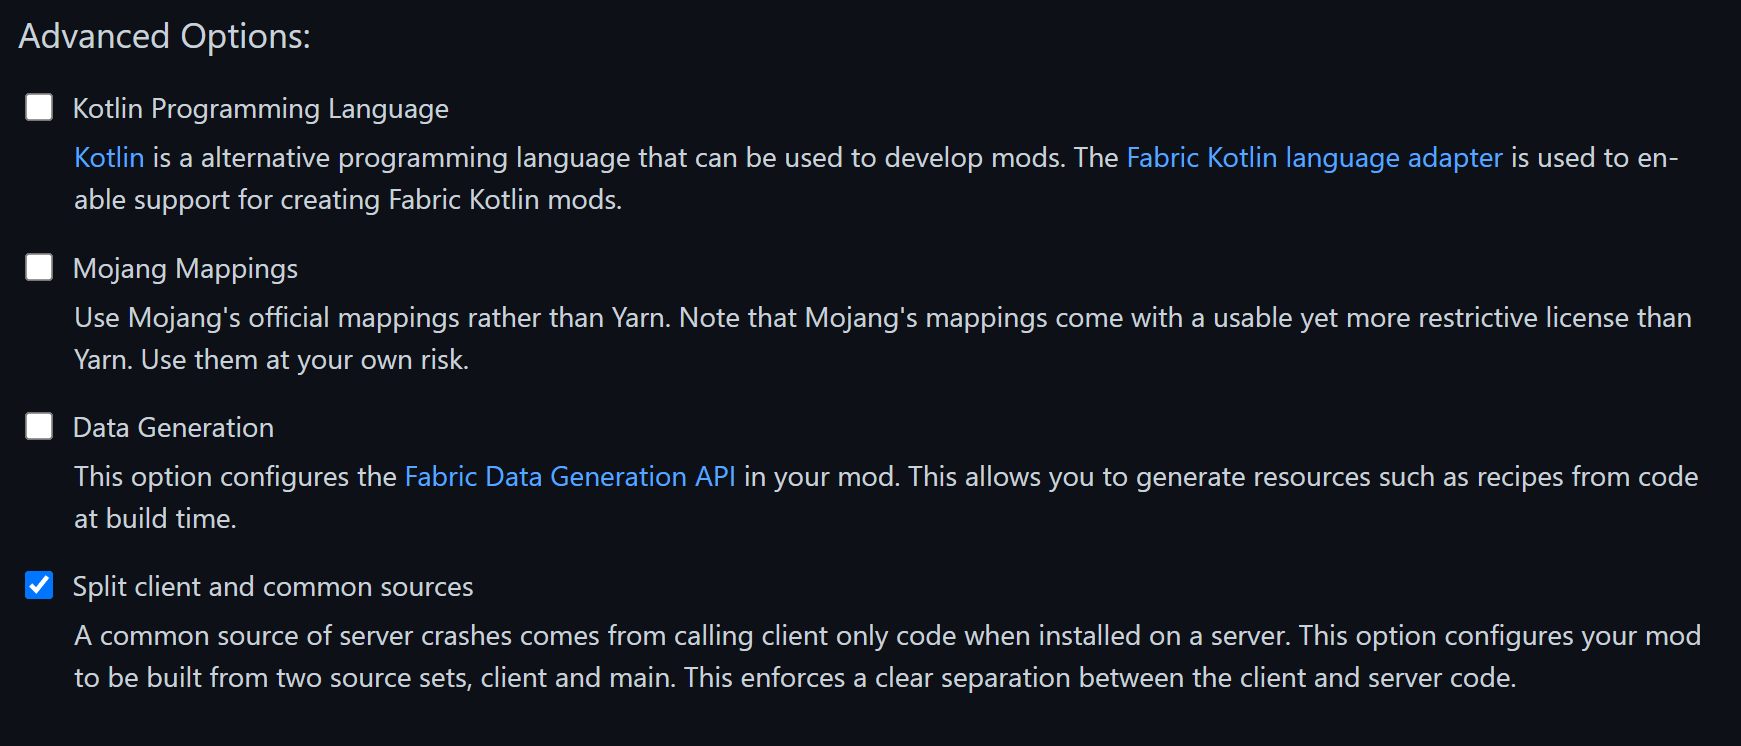Image resolution: width=1741 pixels, height=746 pixels.
Task: Click the text "This option configures the" before the Data Generation link
Action: tap(235, 477)
